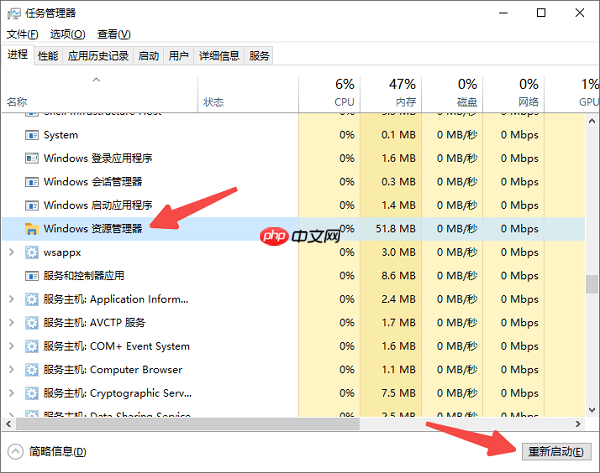Switch to the 用户 tab
Screen dimensions: 600x473
(x=179, y=56)
